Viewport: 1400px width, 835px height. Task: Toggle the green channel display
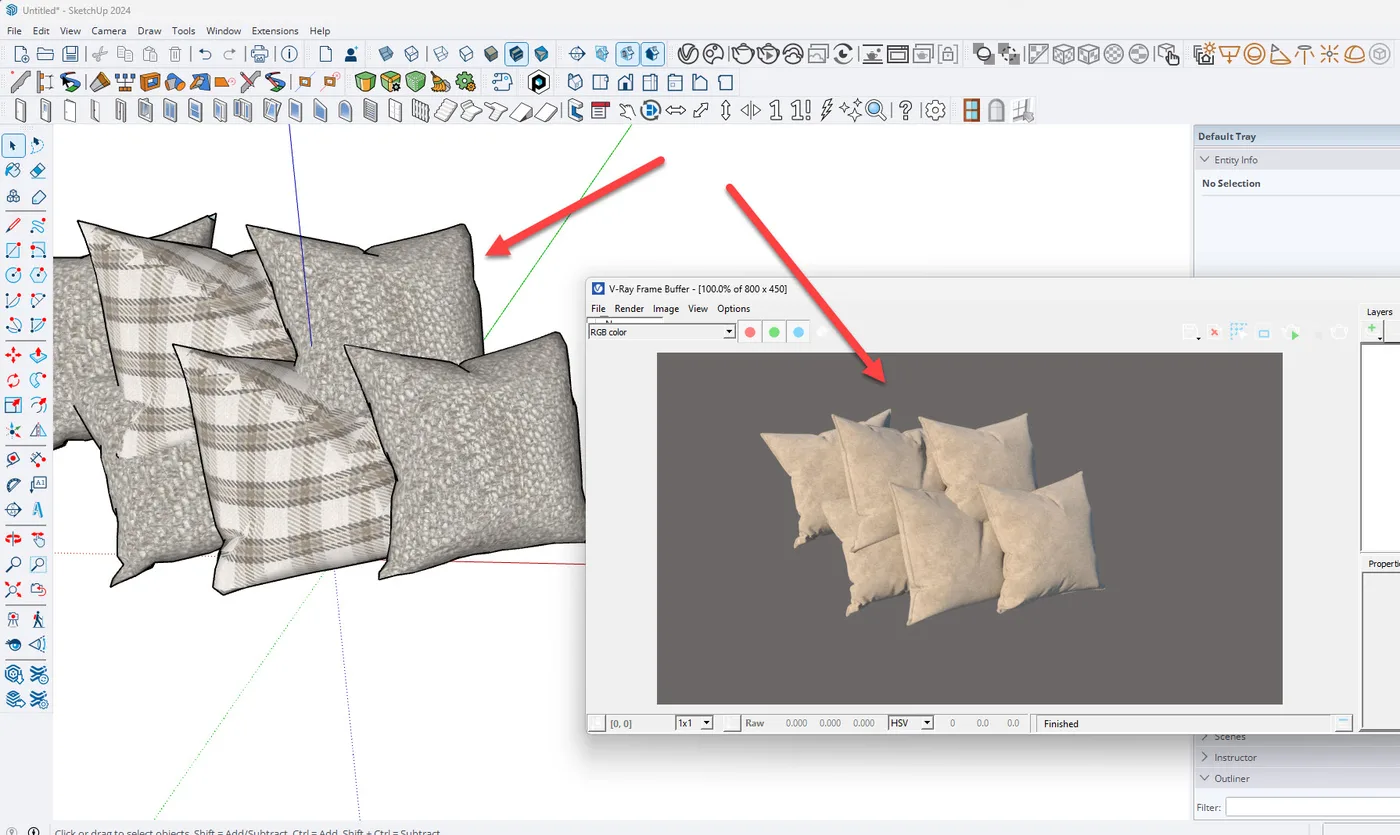pos(773,331)
